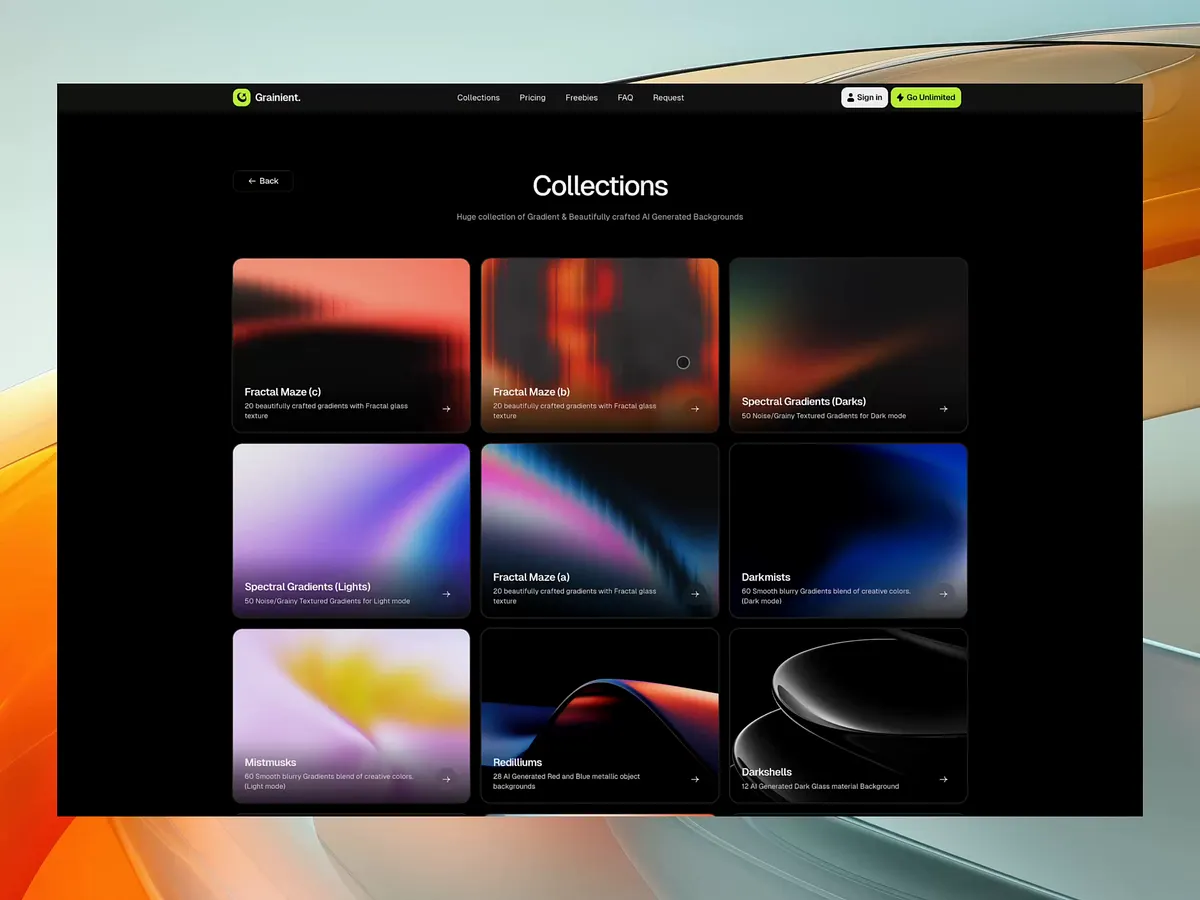Click the person icon in Sign in button
The height and width of the screenshot is (900, 1200).
tap(851, 97)
